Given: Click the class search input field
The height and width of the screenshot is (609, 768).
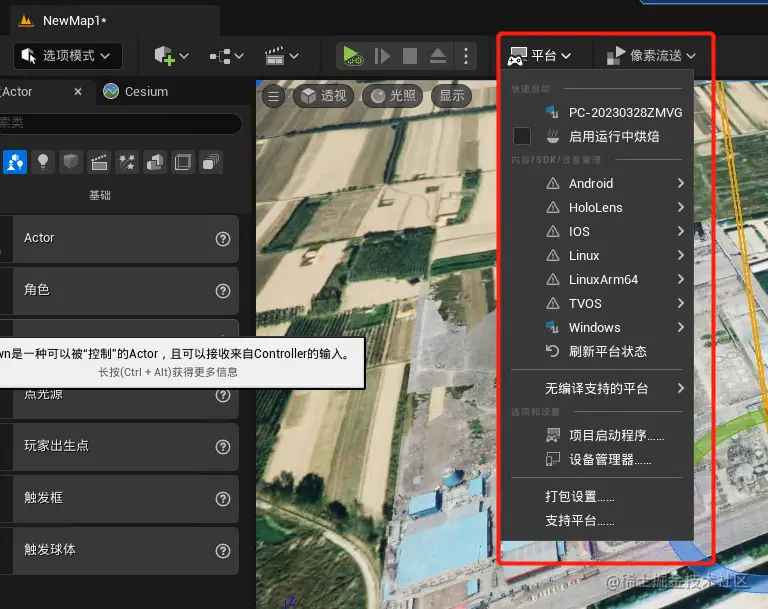Looking at the screenshot, I should [120, 123].
